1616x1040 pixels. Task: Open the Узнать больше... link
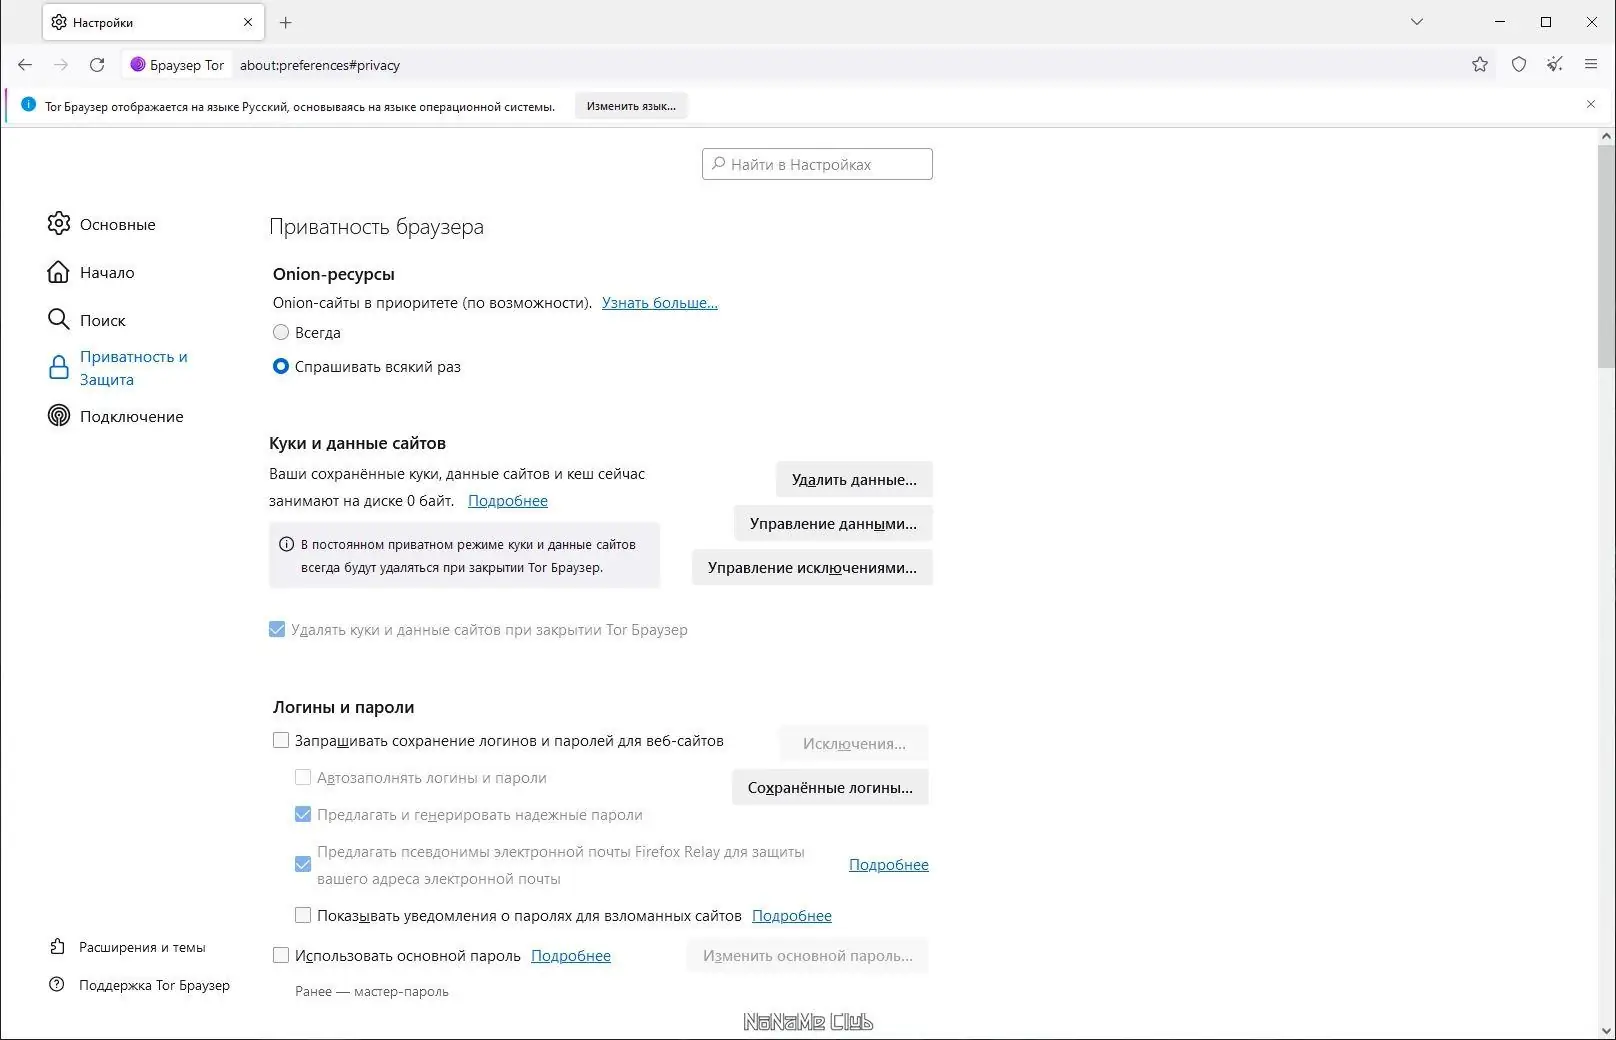[x=660, y=302]
